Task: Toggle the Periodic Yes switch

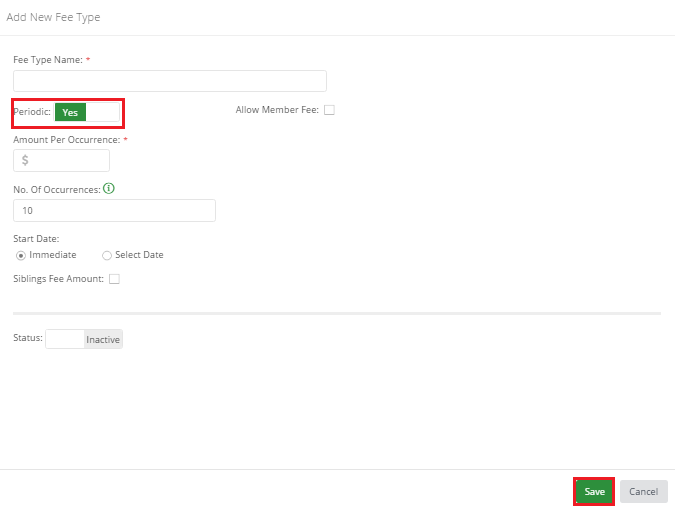Action: (87, 112)
